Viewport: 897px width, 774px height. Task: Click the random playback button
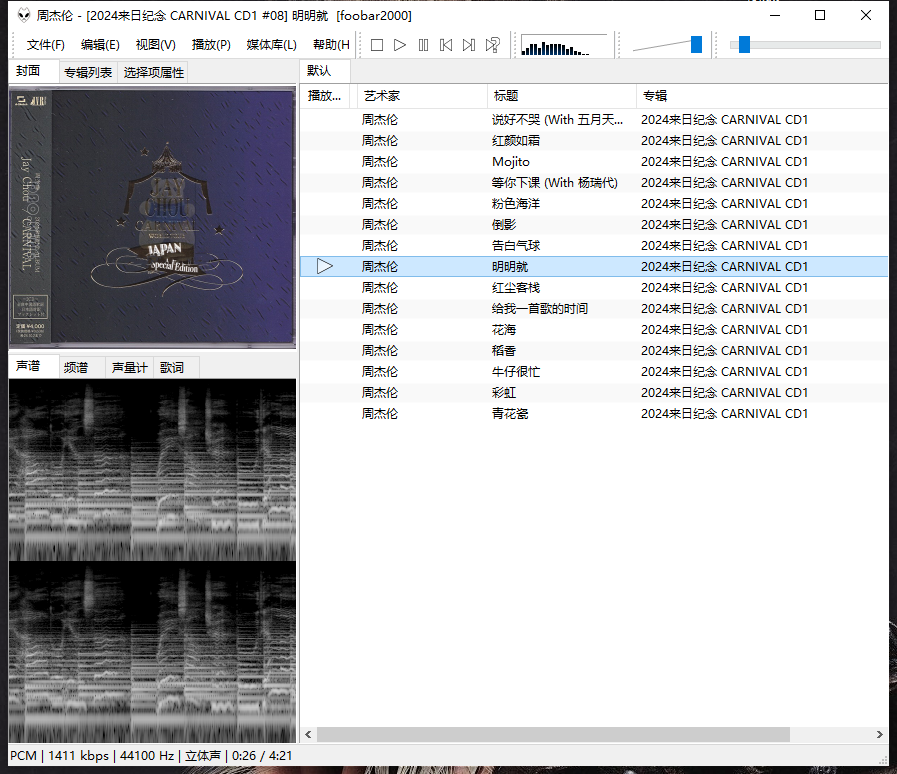[x=492, y=45]
